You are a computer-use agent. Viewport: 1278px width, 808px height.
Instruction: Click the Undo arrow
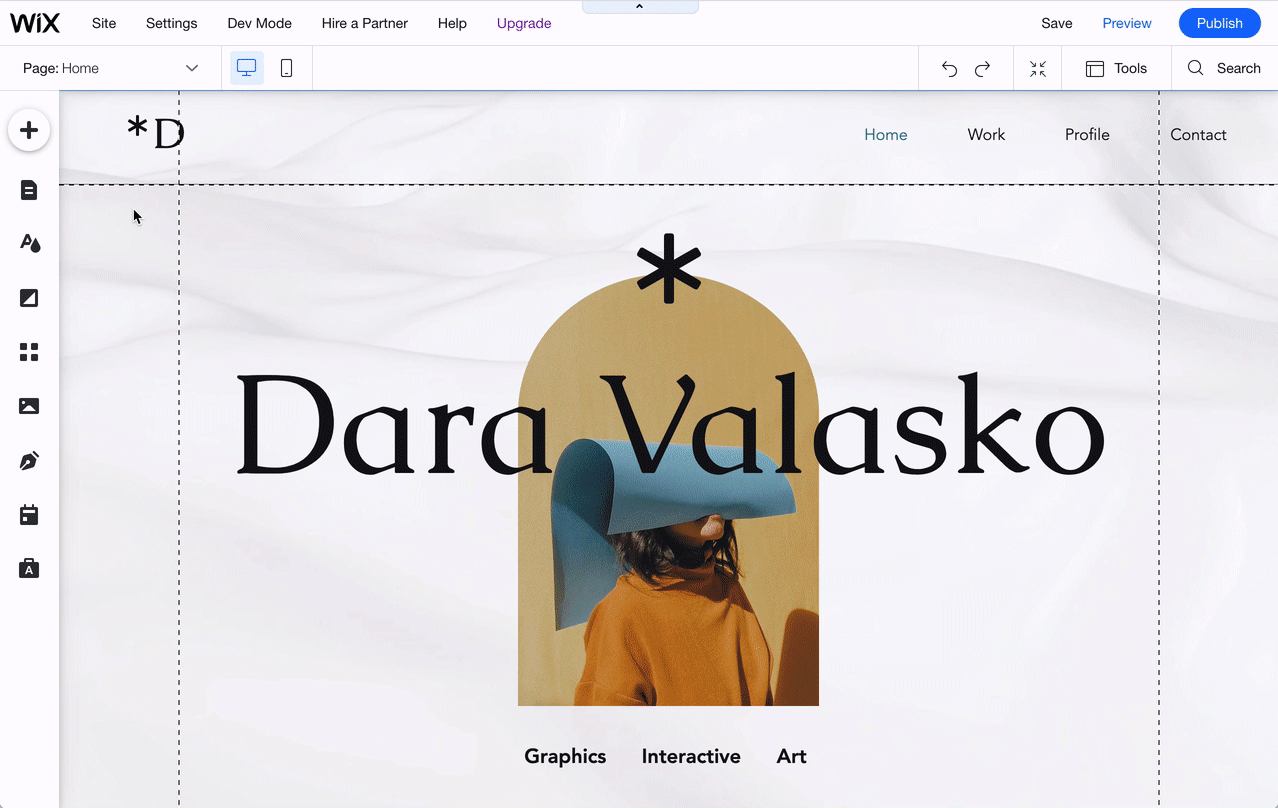point(949,68)
